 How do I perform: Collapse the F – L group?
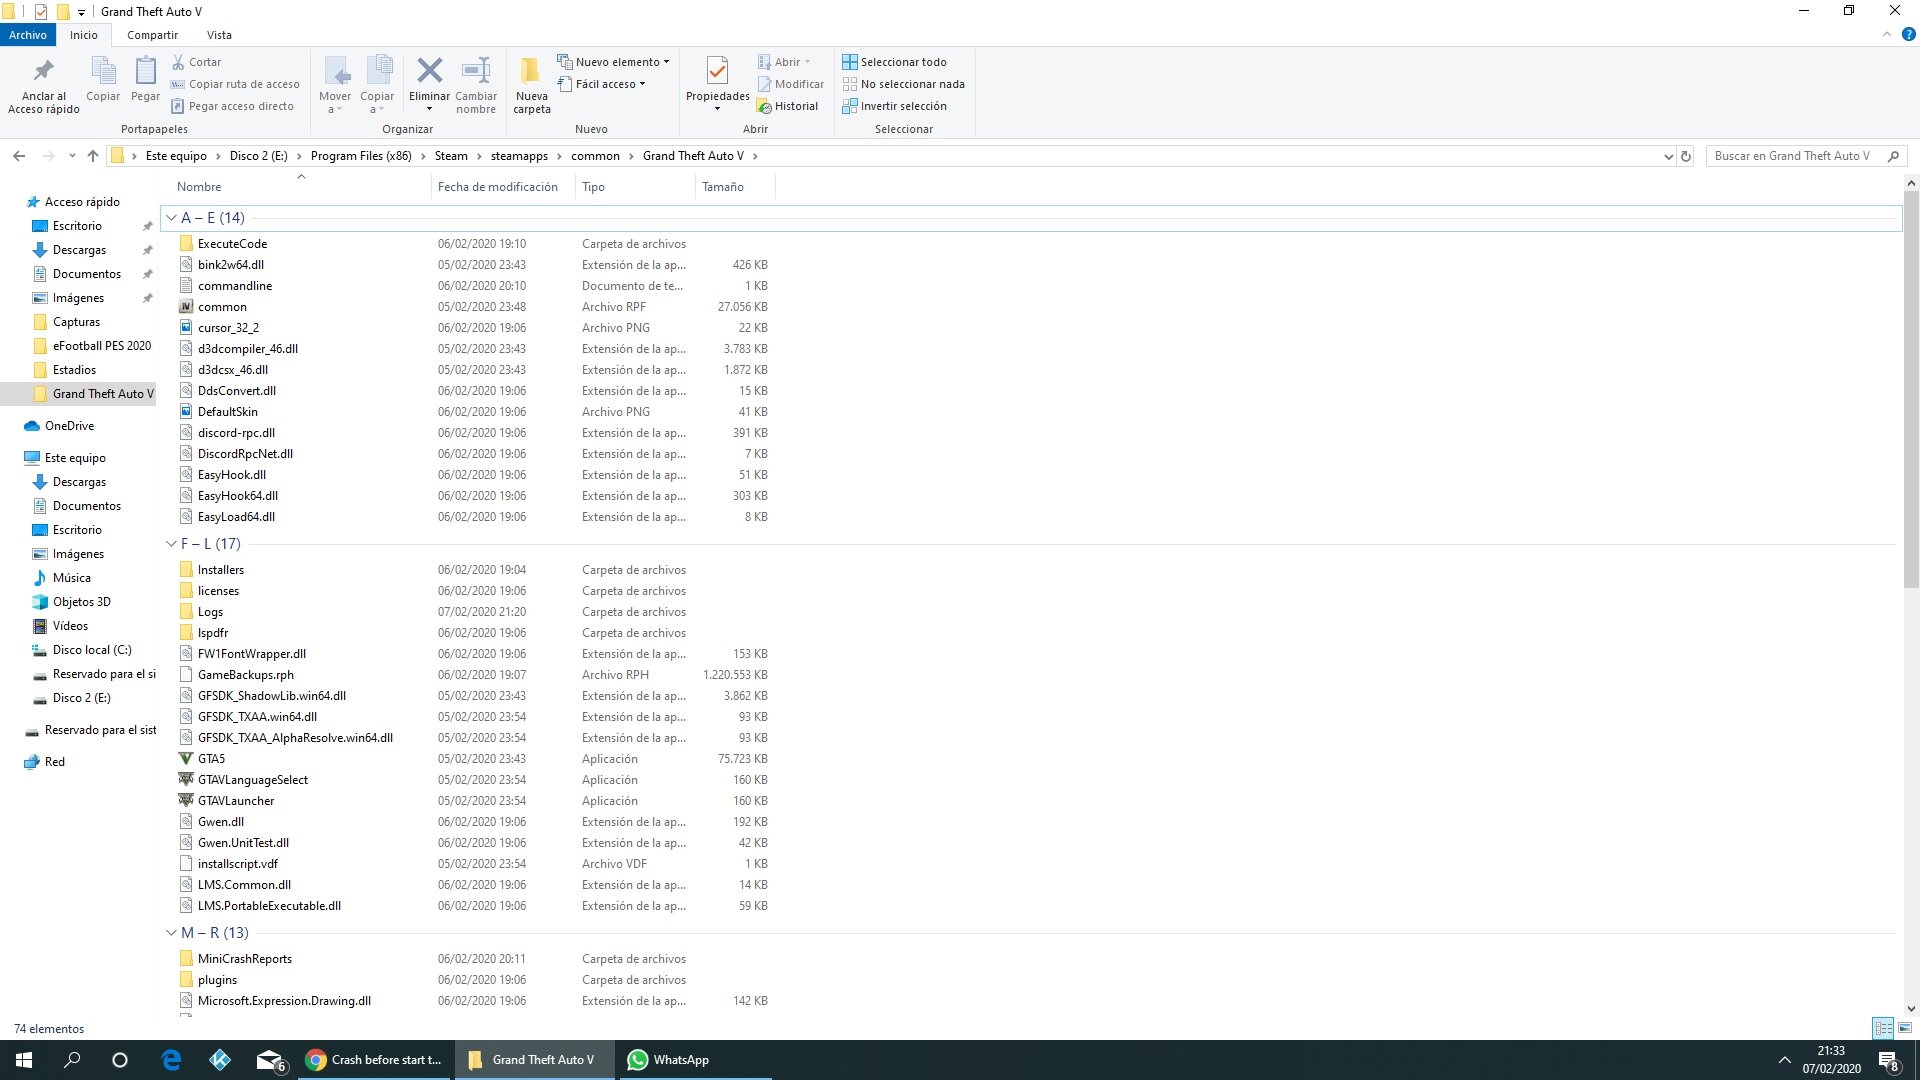(171, 544)
